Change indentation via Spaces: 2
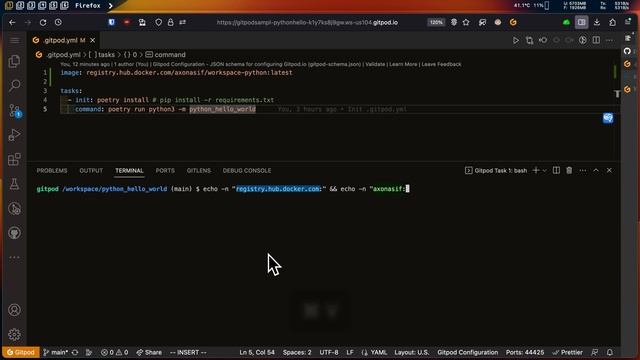This screenshot has width=640, height=360. point(297,353)
